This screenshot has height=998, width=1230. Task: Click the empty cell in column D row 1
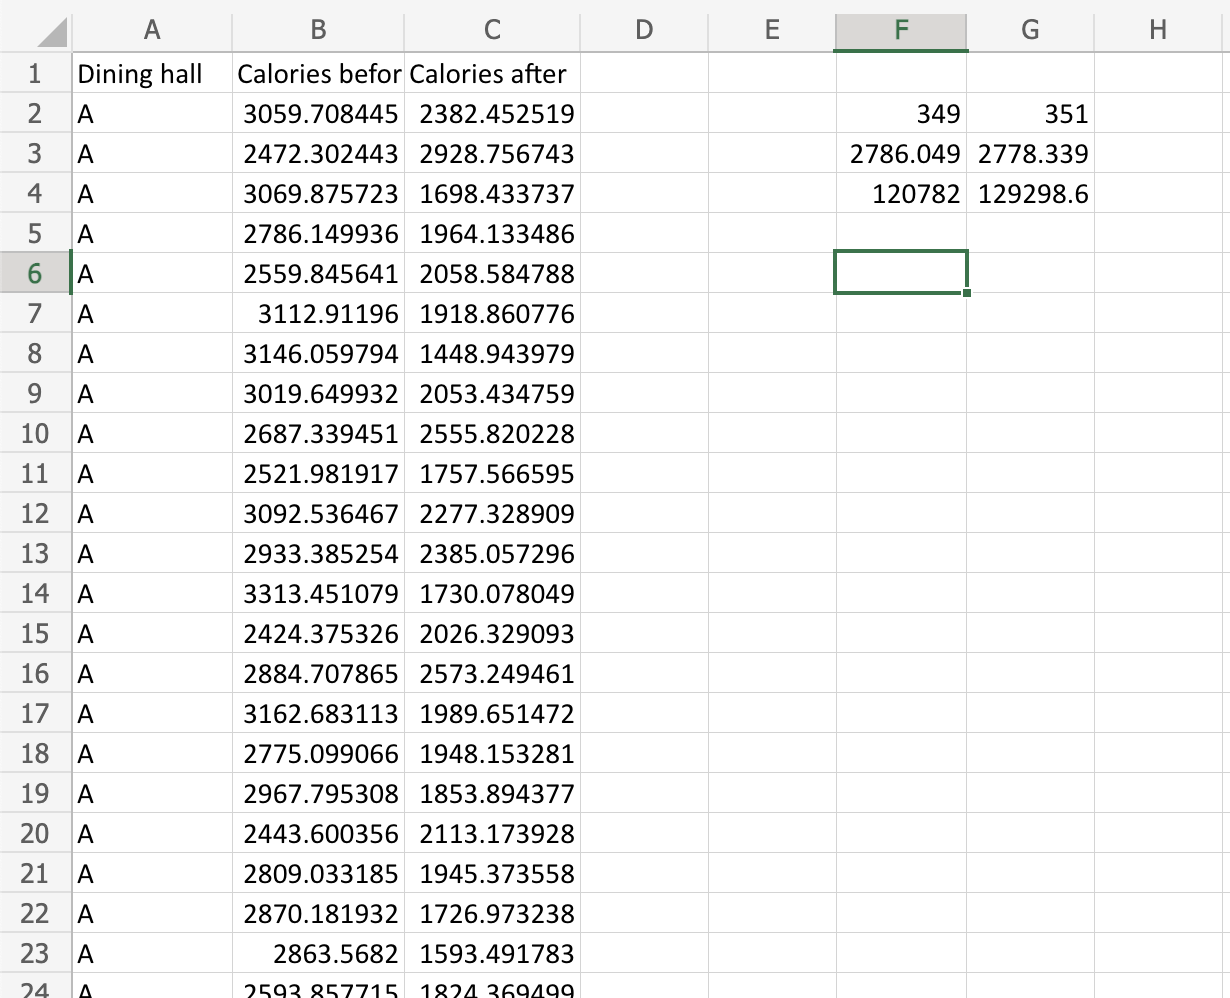coord(643,73)
